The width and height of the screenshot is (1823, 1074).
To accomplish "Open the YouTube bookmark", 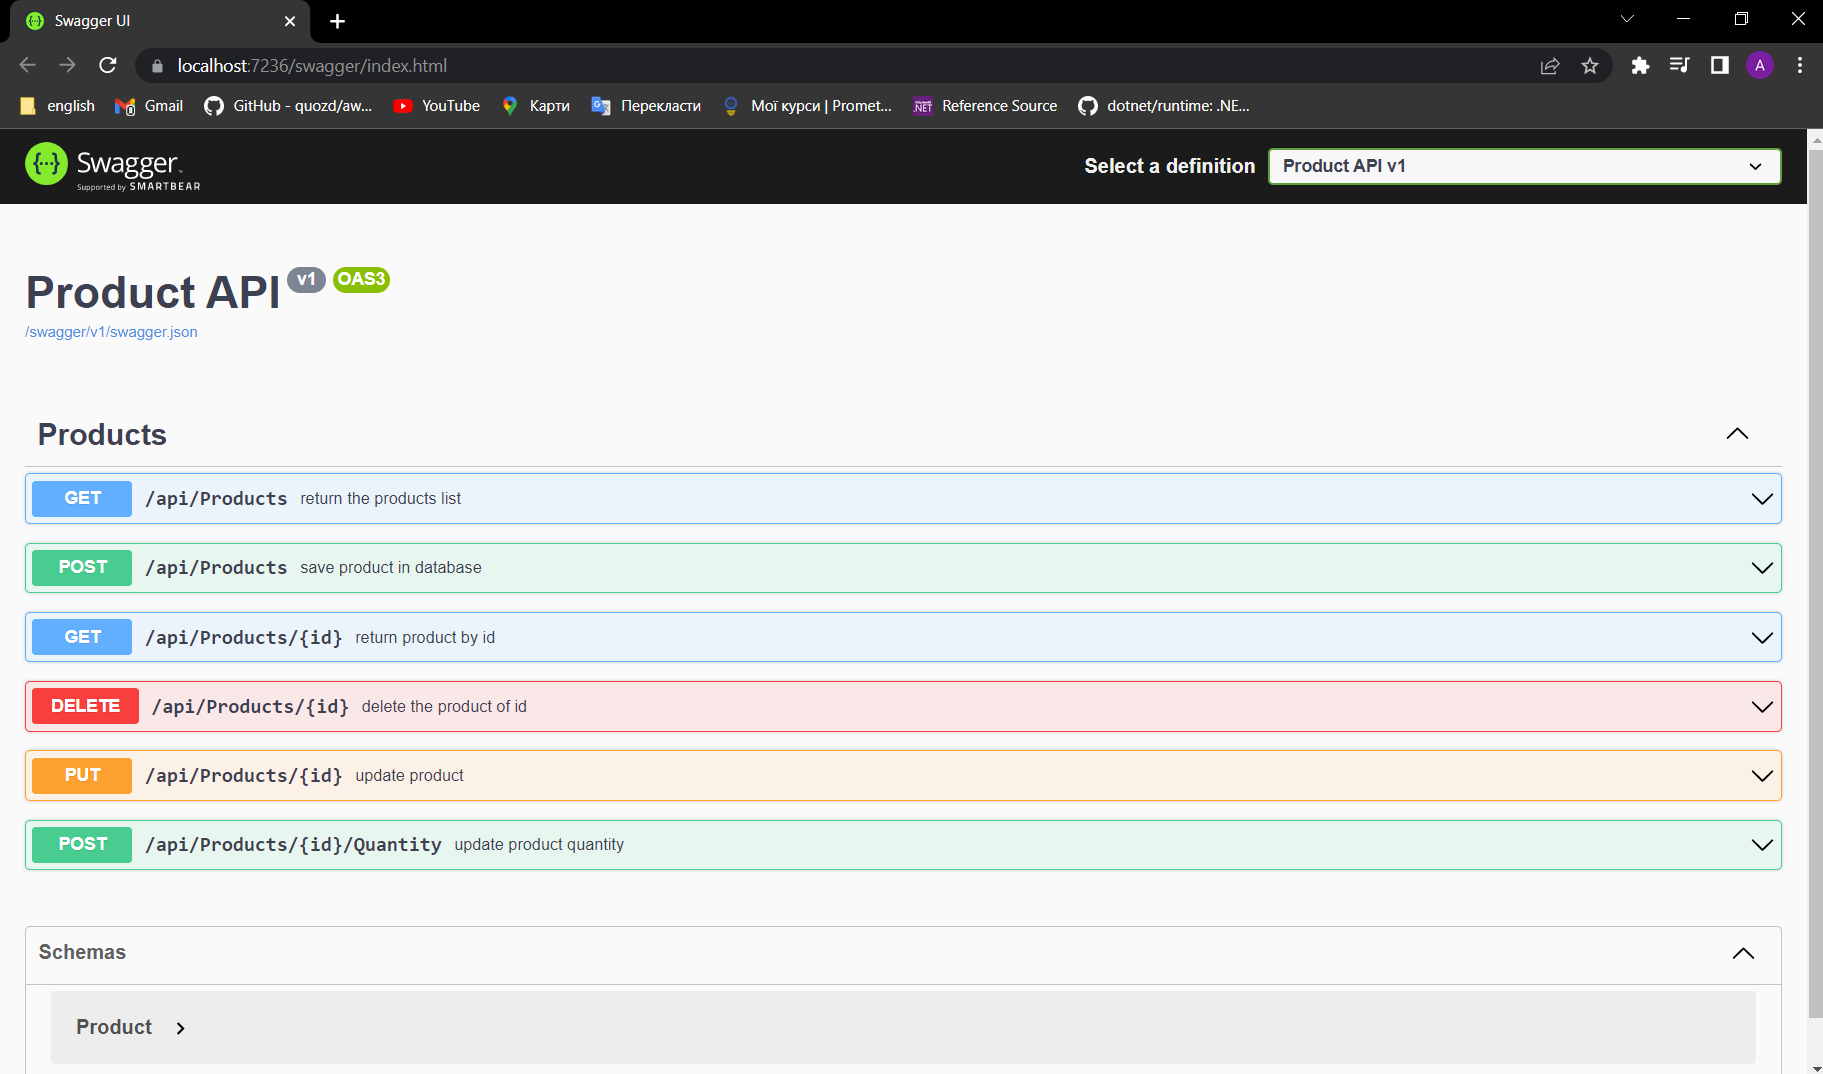I will pos(436,105).
